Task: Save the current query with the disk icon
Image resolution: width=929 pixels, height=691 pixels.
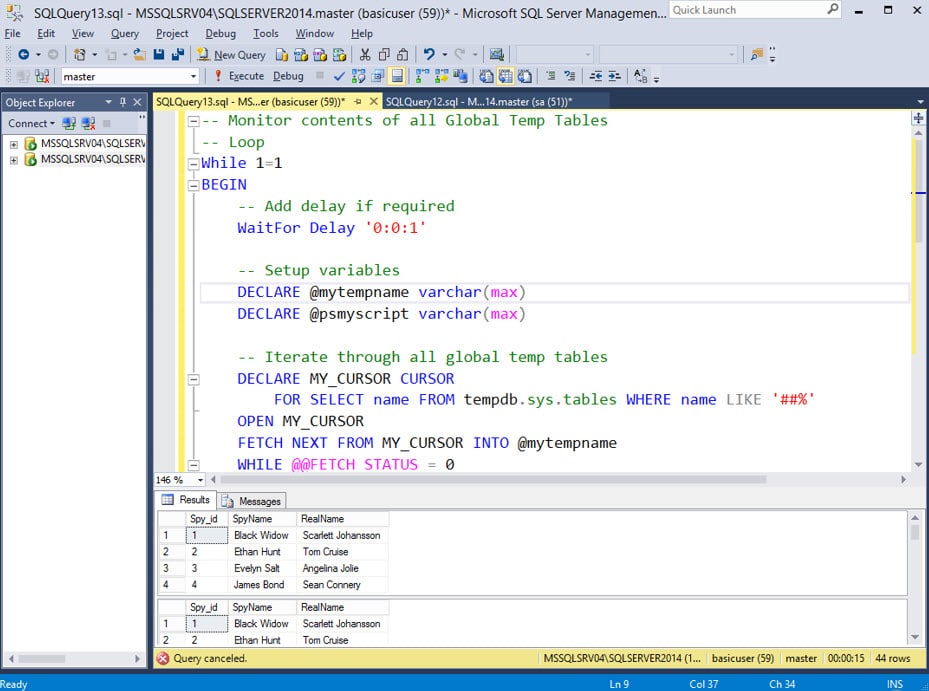Action: [159, 55]
